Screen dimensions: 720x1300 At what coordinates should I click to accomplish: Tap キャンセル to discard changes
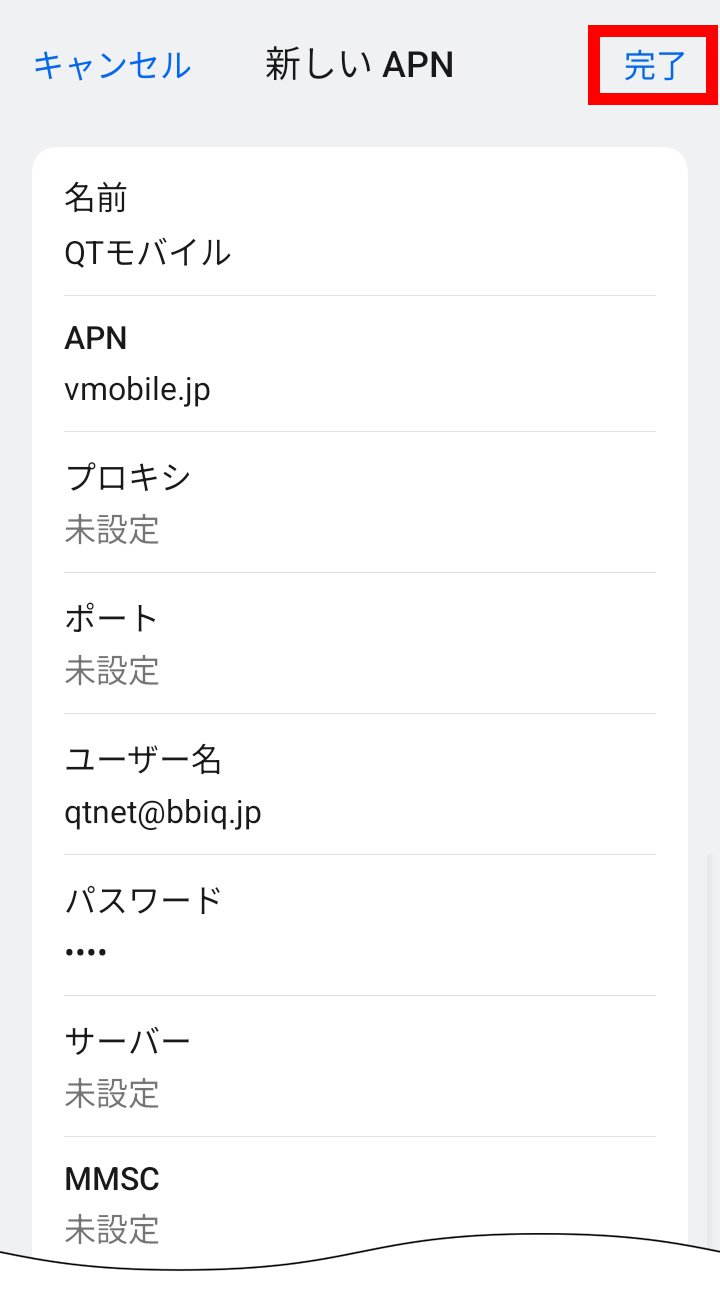pyautogui.click(x=112, y=66)
